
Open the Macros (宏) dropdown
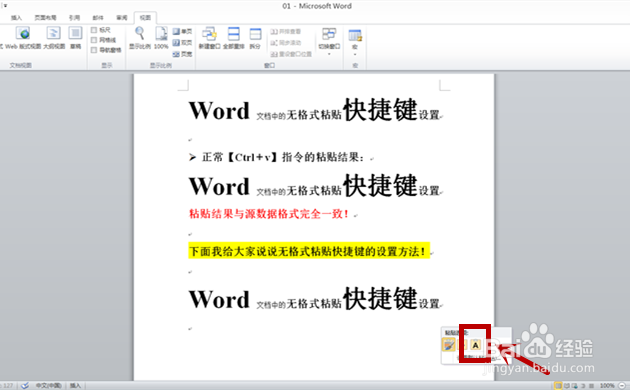pos(355,41)
